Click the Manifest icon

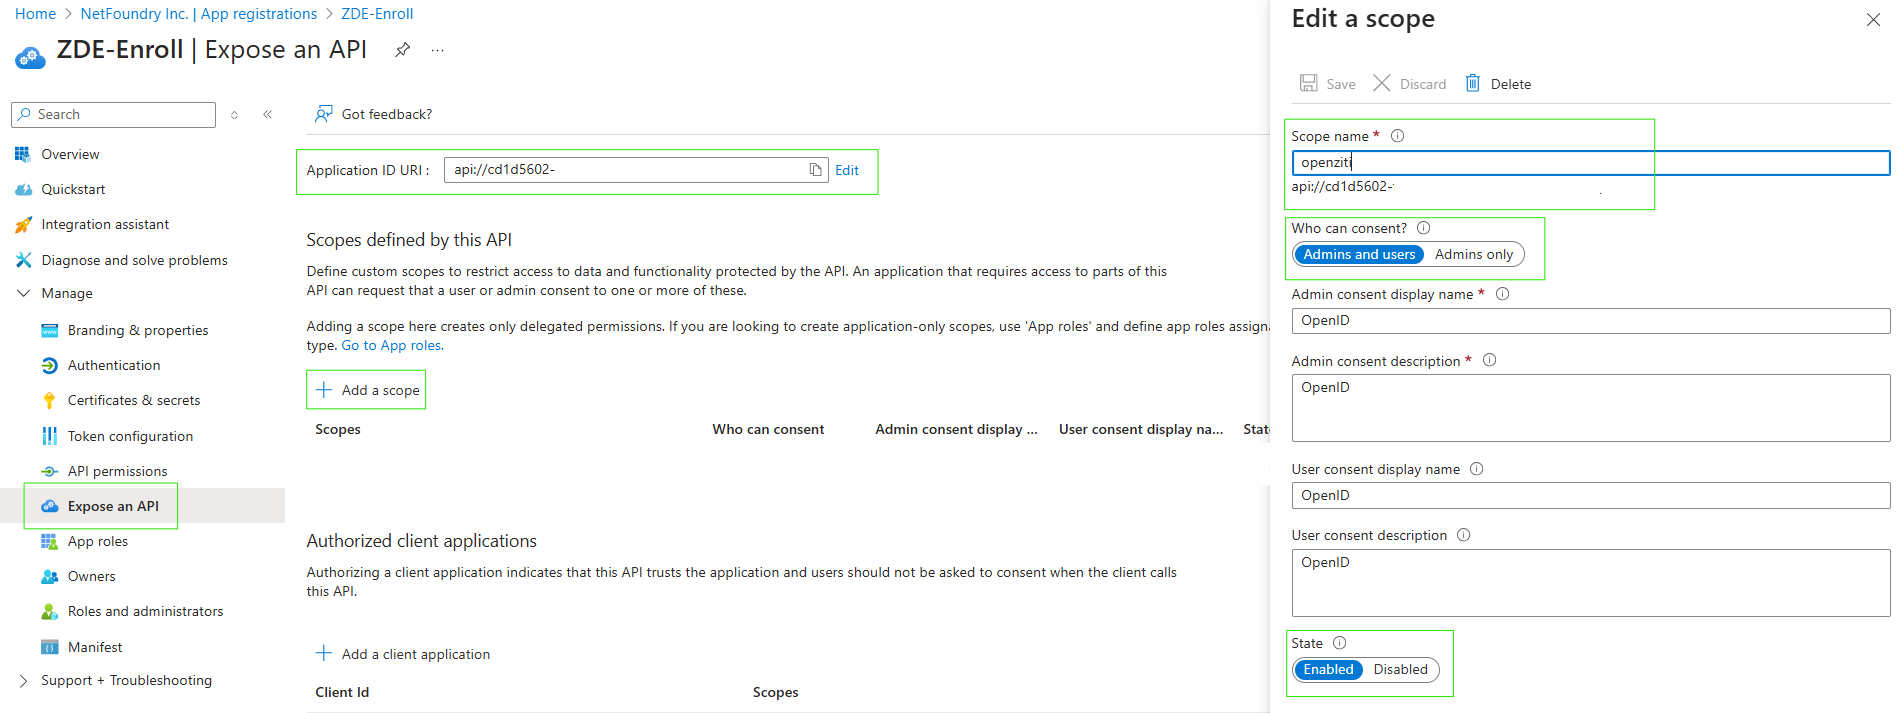click(x=49, y=647)
